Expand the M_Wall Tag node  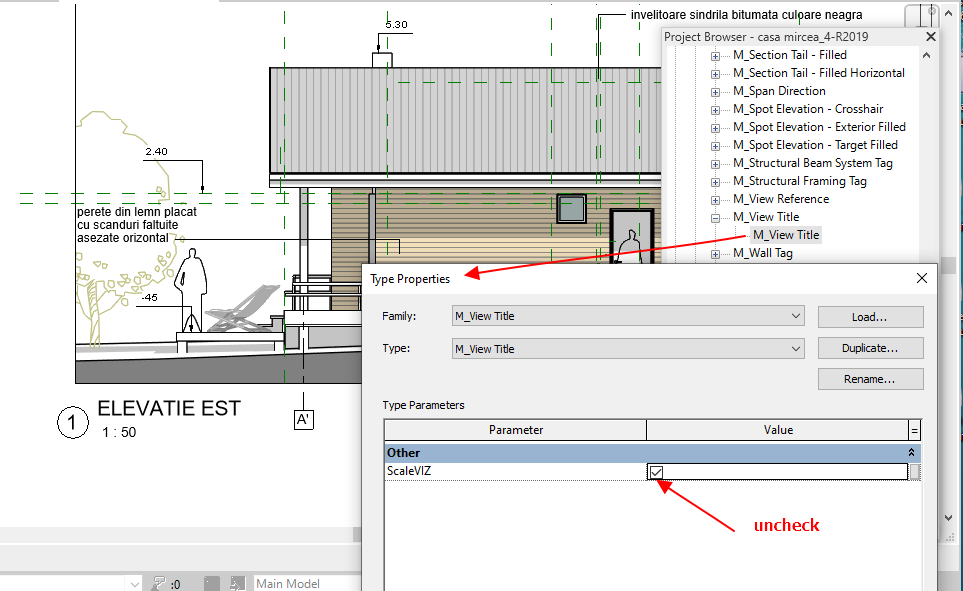715,254
